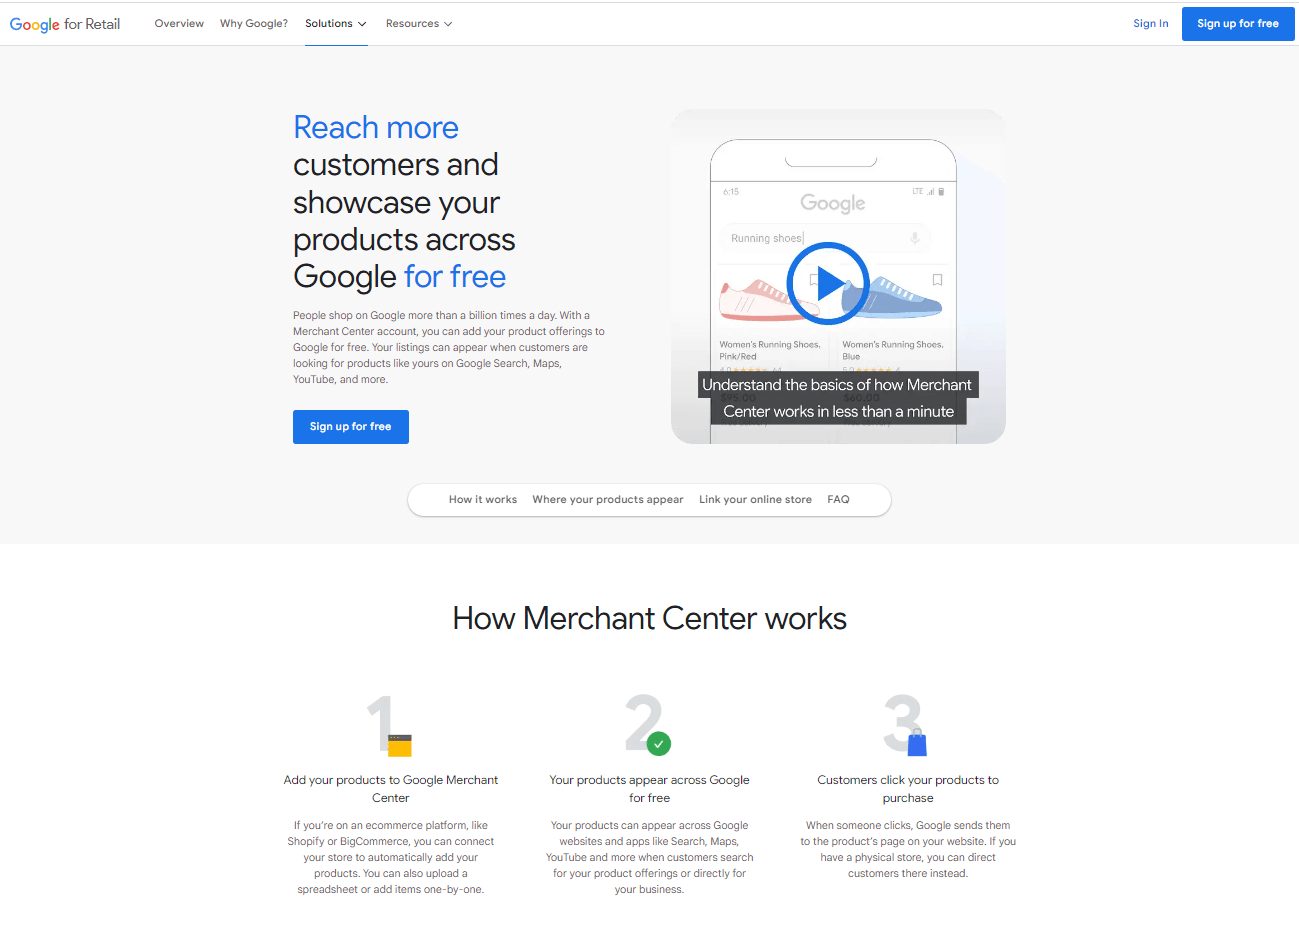
Task: Click the step 2 green checkmark icon
Action: [x=659, y=744]
